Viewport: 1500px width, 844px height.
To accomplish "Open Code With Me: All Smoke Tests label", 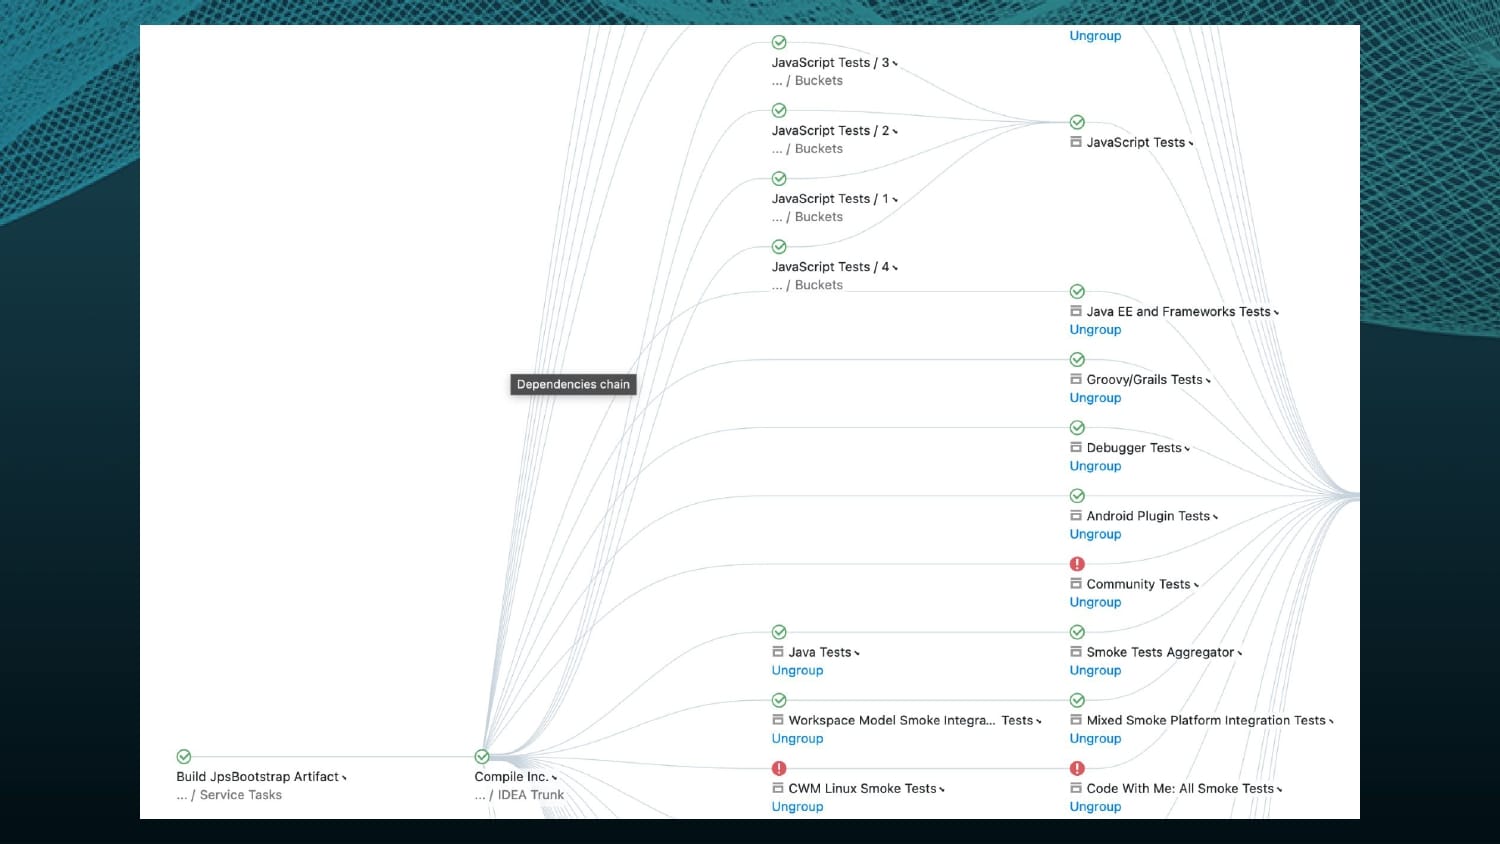I will click(1180, 788).
